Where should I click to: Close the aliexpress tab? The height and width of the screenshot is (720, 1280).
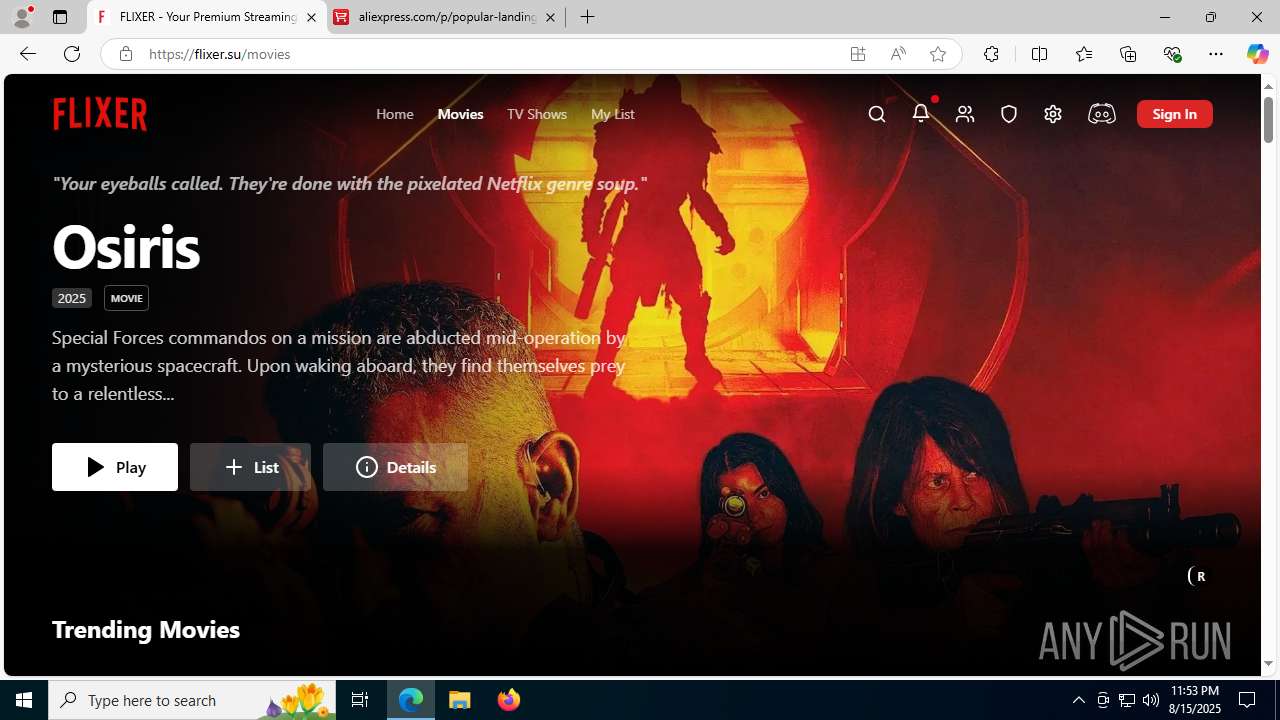point(550,17)
